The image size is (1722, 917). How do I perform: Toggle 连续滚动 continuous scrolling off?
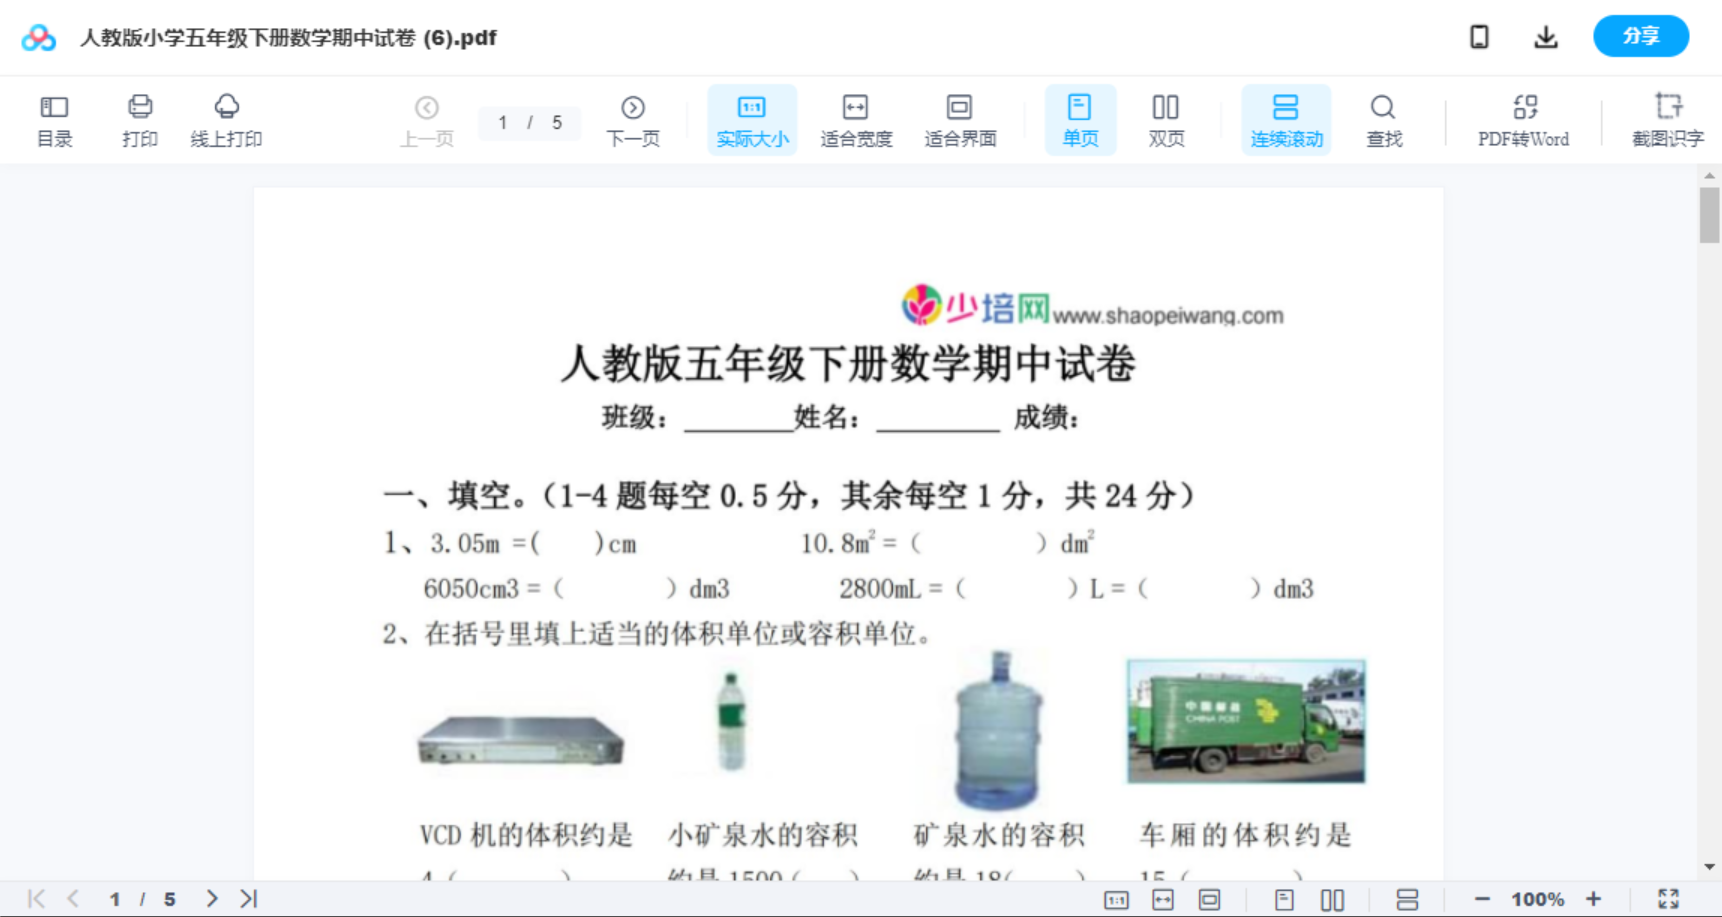pos(1286,119)
